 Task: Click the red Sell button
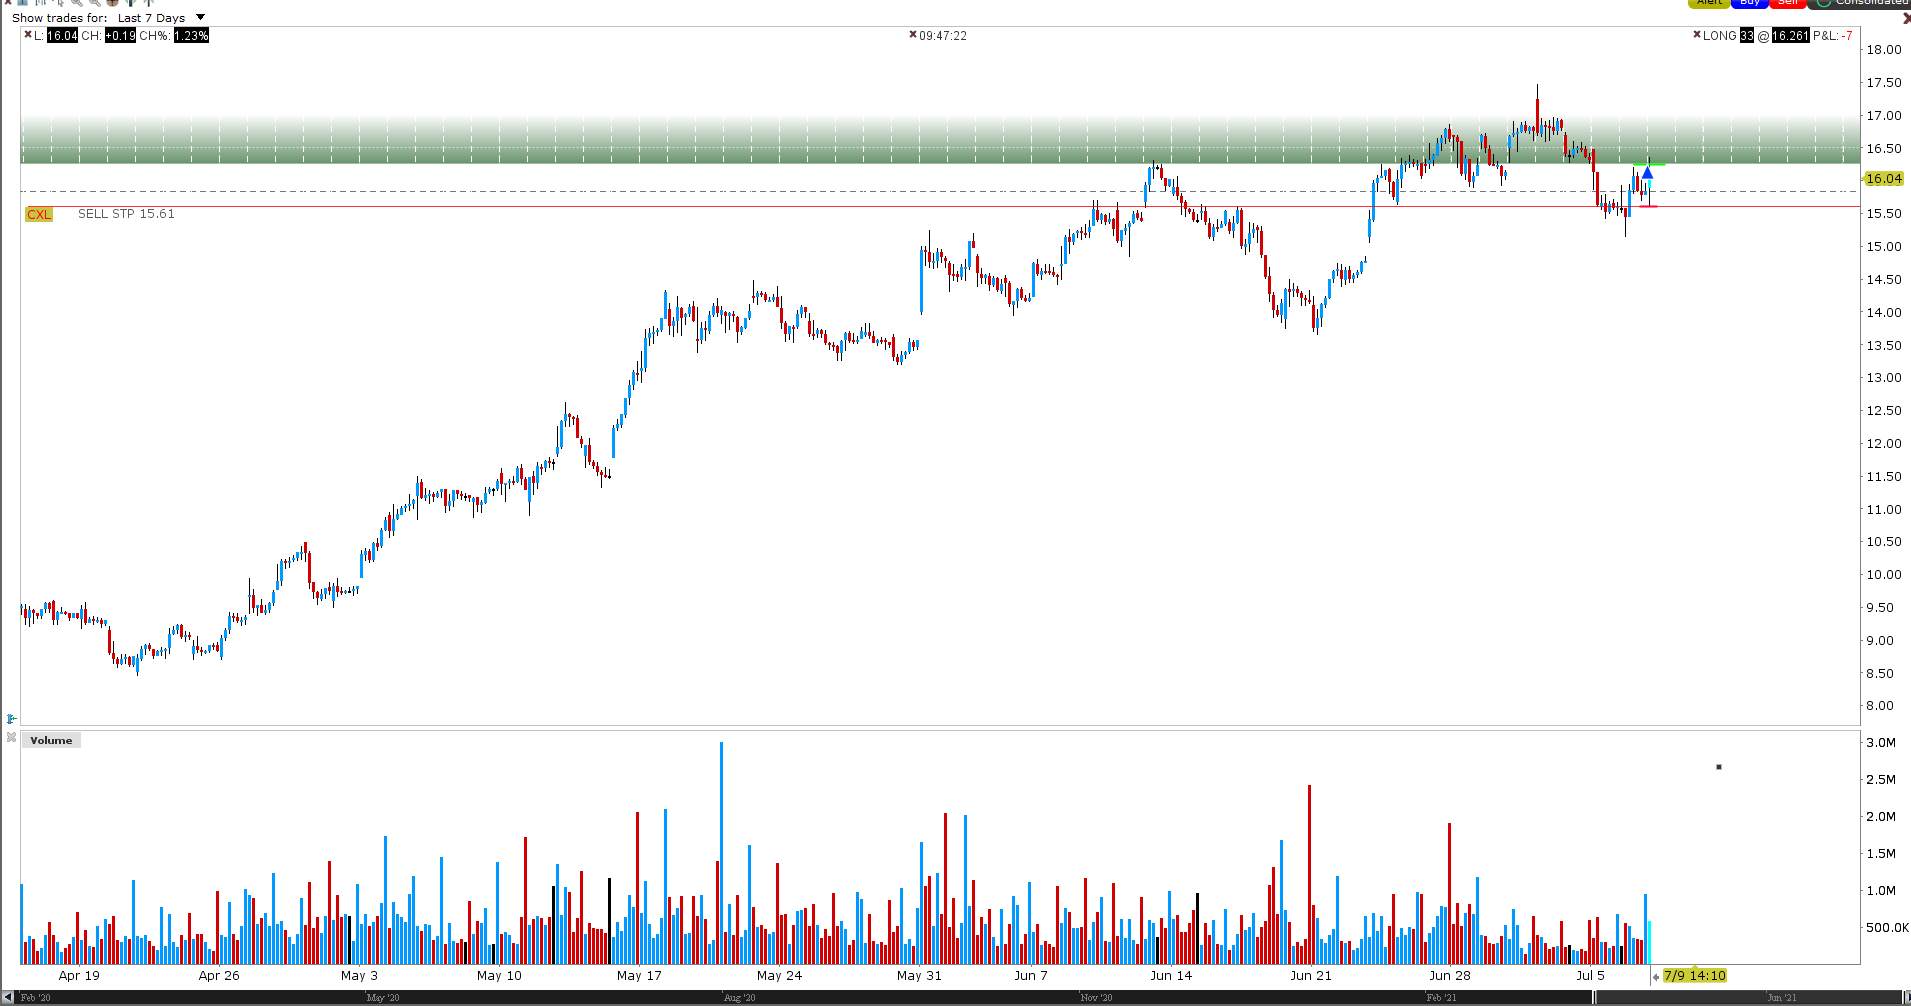coord(1788,3)
